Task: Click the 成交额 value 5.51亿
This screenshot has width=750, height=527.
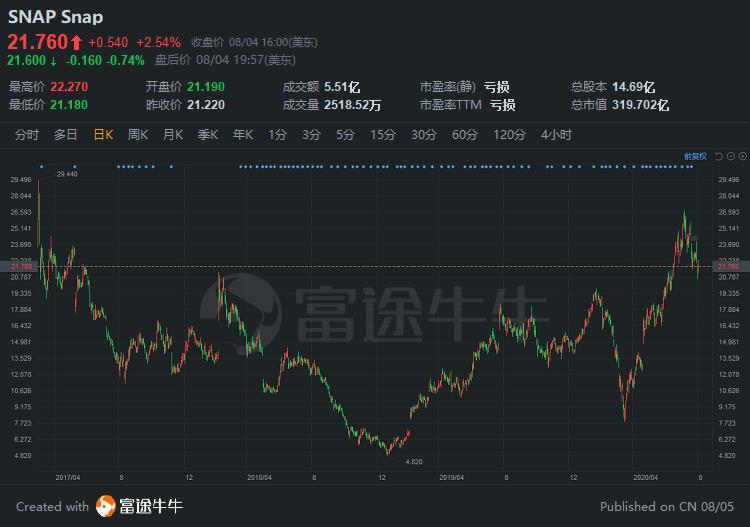Action: (x=342, y=87)
